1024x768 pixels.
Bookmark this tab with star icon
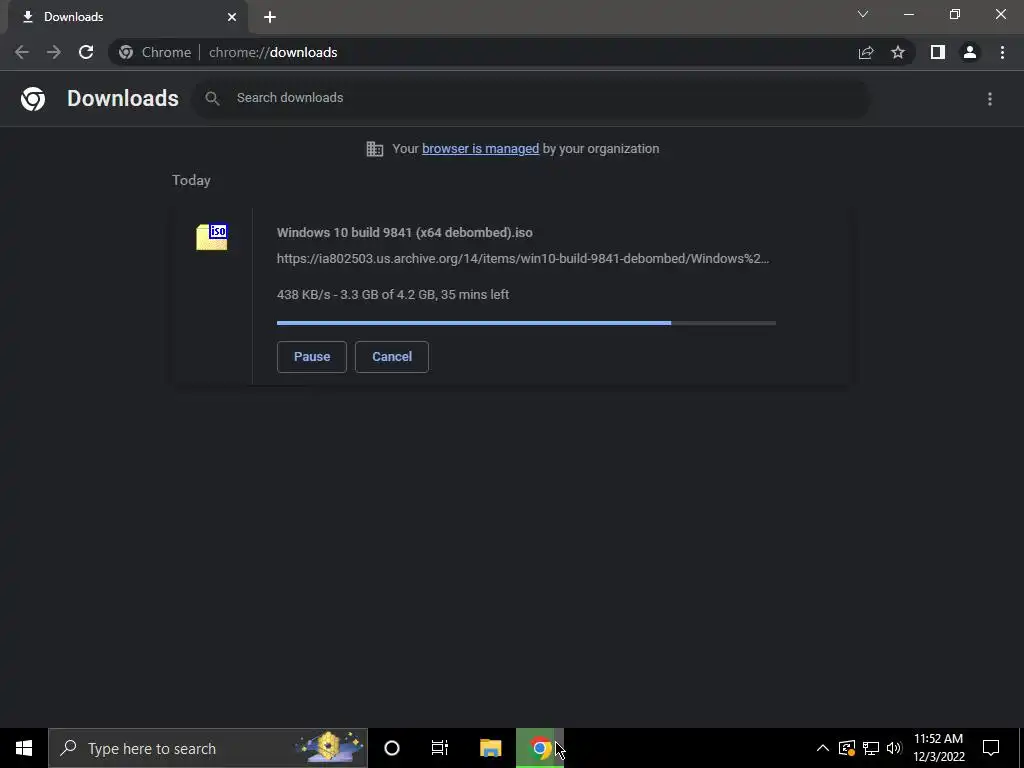click(x=898, y=52)
